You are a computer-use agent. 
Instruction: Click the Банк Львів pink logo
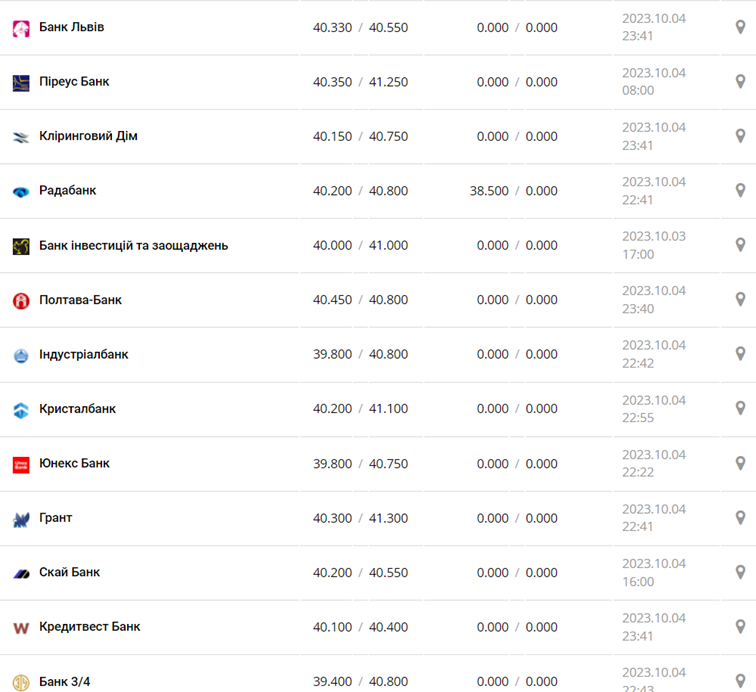(x=21, y=28)
